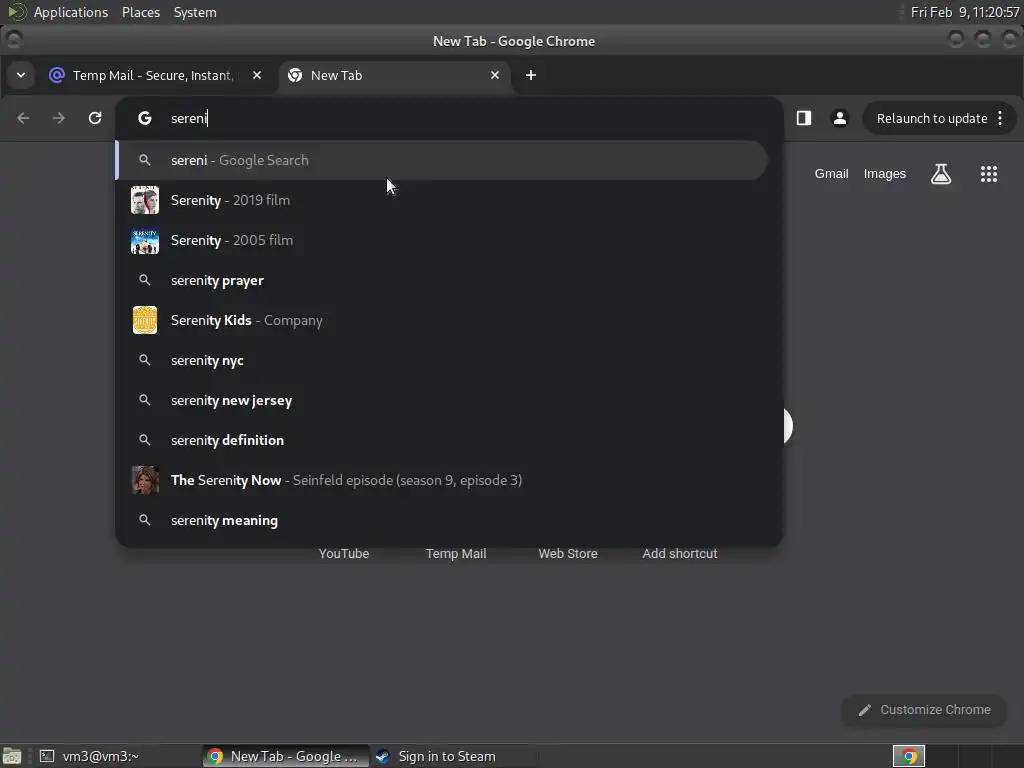Click the show desktop icon in taskbar

[x=12, y=756]
